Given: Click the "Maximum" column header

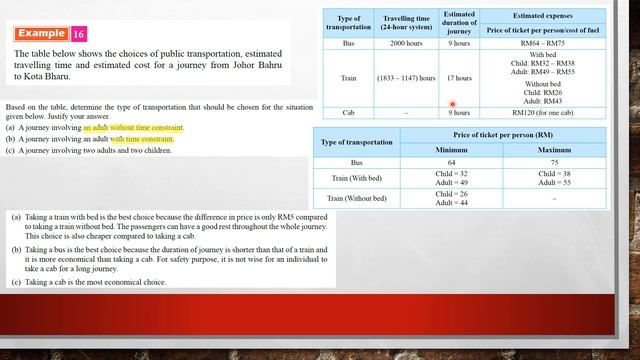Looking at the screenshot, I should [x=554, y=150].
